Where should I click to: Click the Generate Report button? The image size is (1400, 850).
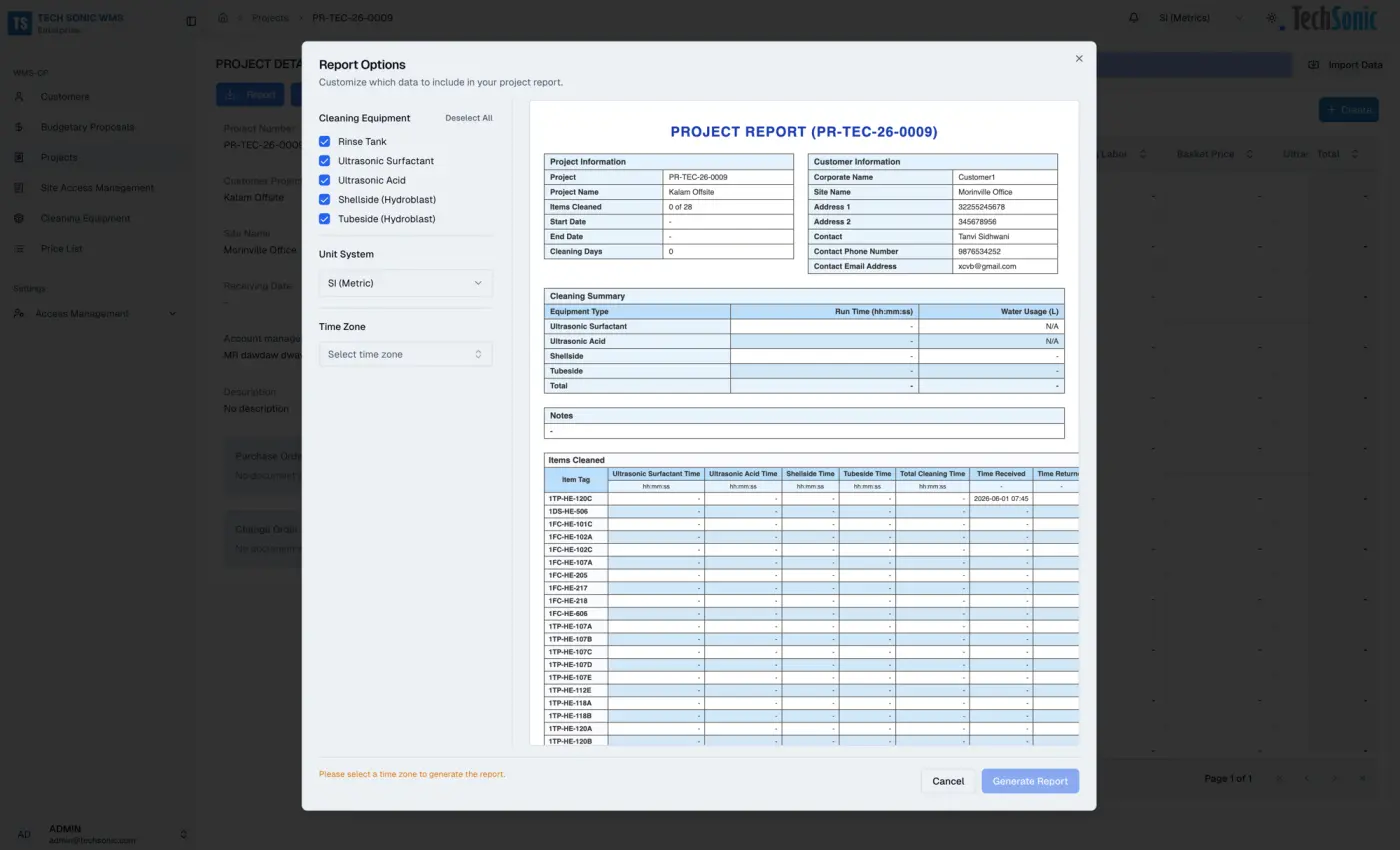1030,781
